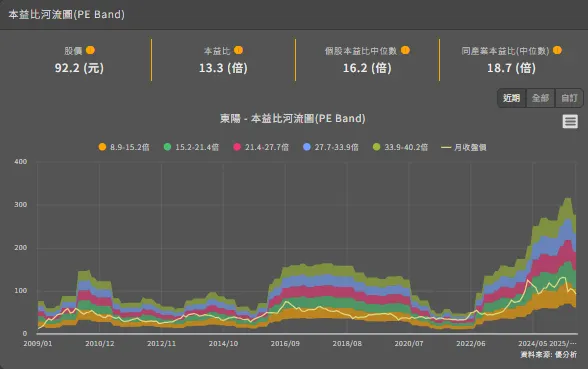This screenshot has height=369, width=588.
Task: Click the info icon next to 股價
Action: point(90,50)
